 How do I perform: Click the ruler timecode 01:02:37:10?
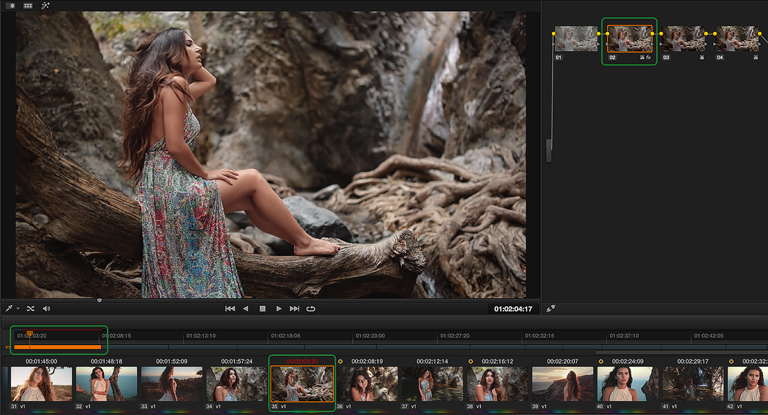click(624, 336)
